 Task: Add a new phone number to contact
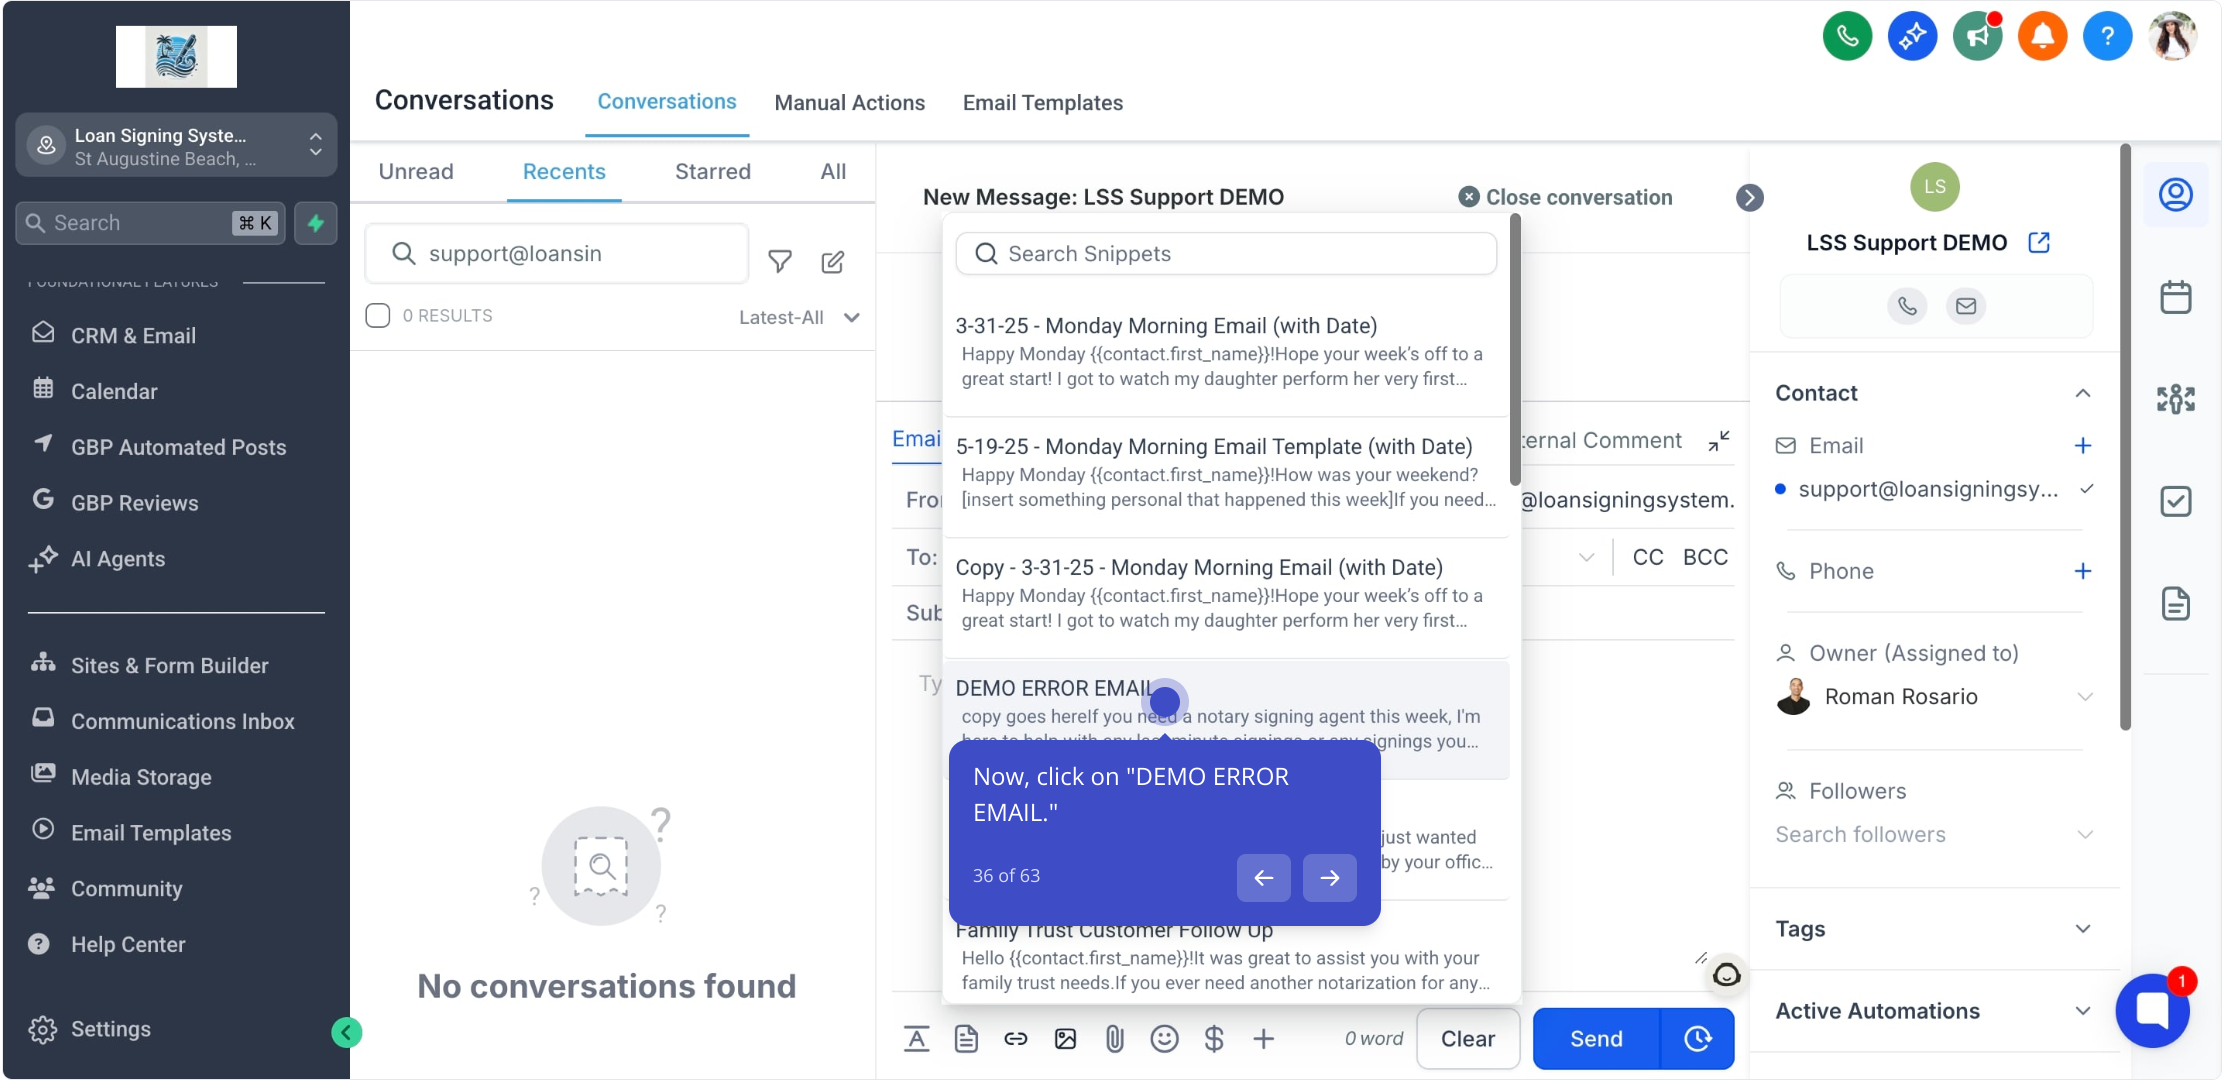coord(2083,571)
